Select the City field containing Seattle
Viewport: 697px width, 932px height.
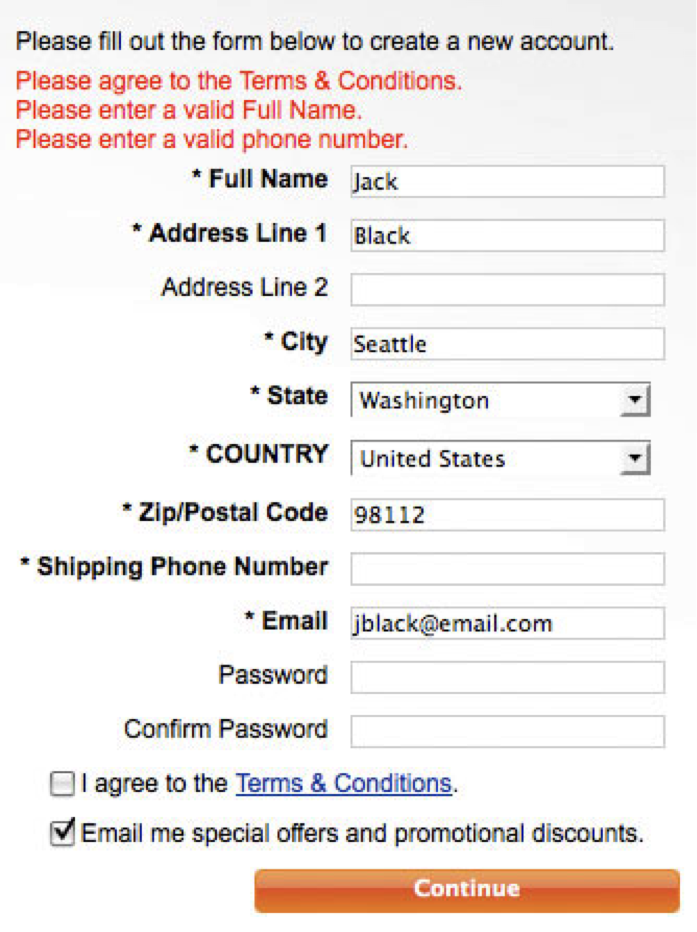coord(507,344)
